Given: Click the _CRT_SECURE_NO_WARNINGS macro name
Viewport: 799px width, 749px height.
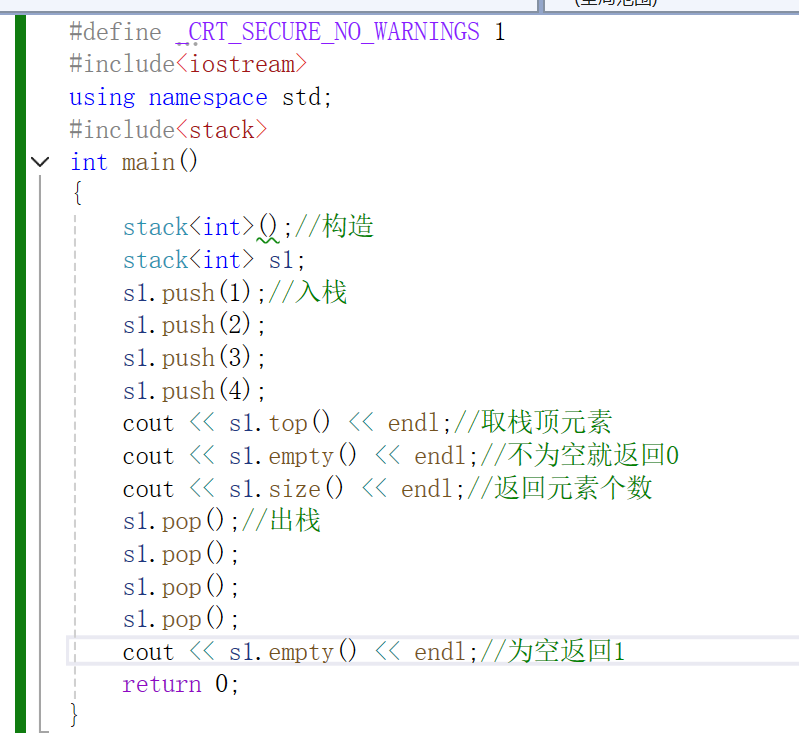Looking at the screenshot, I should [327, 32].
